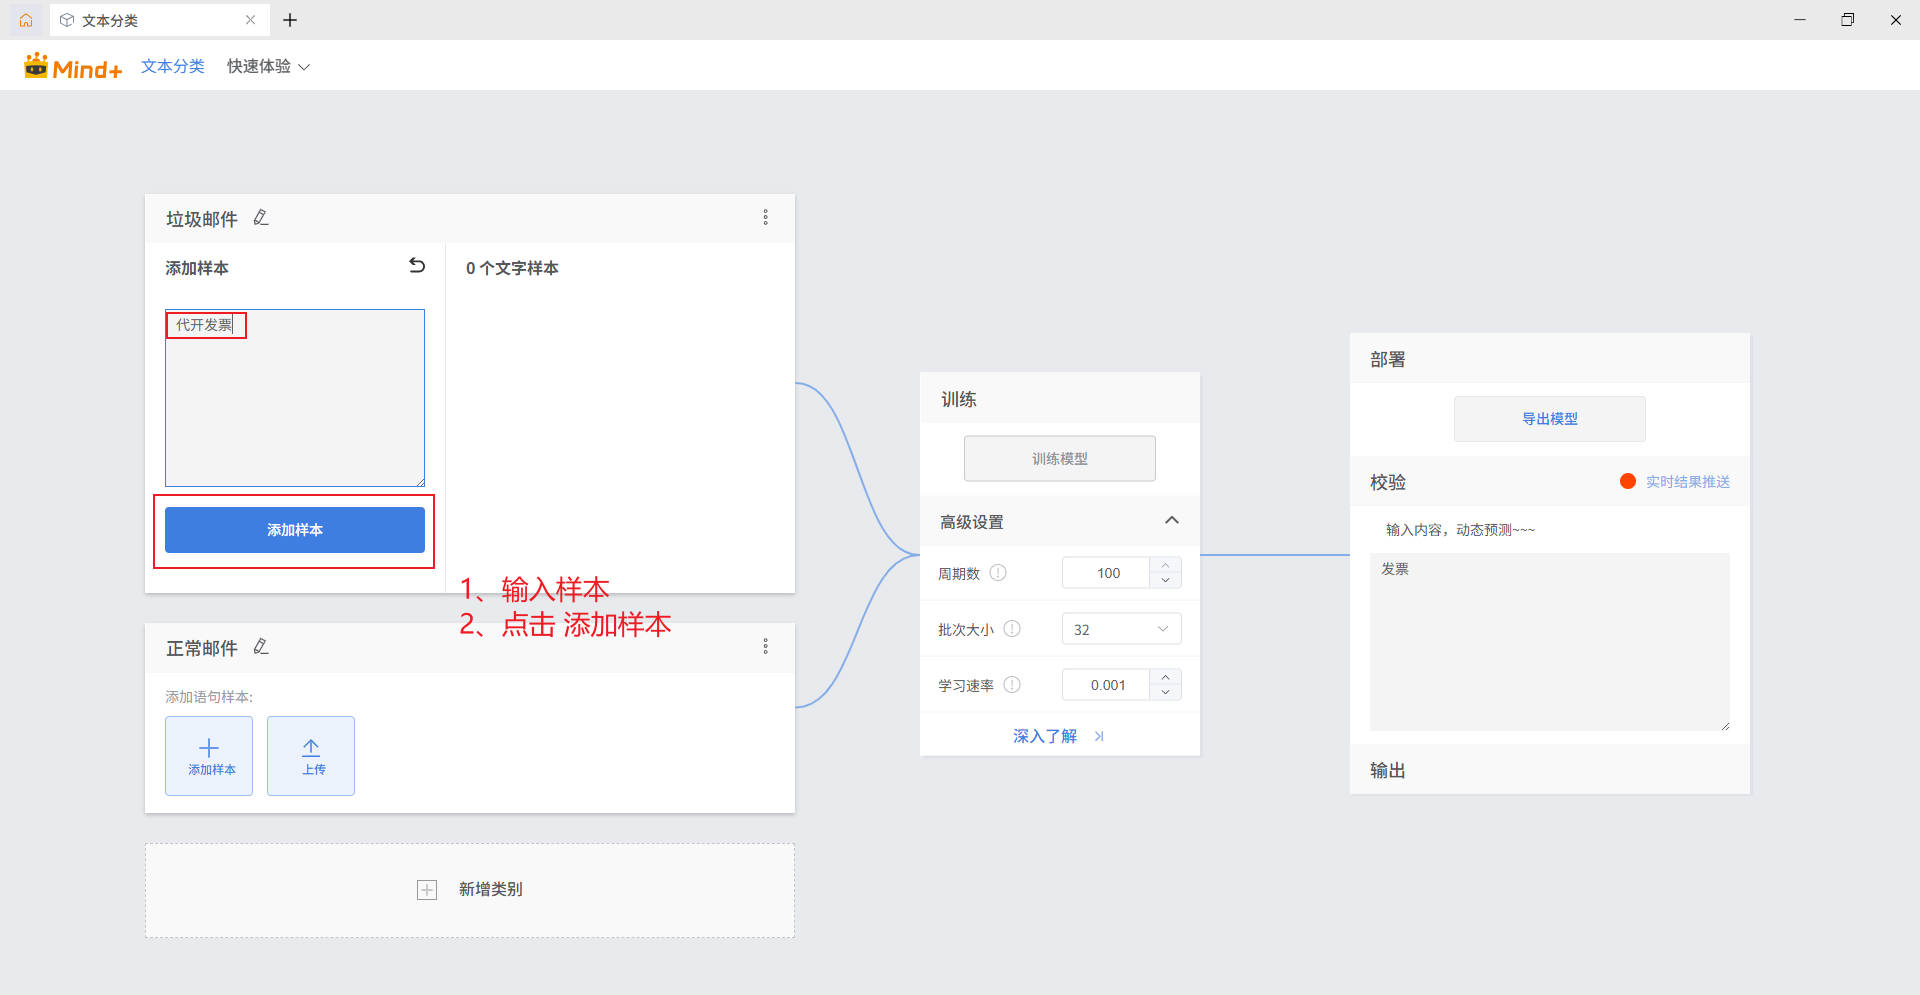Collapse the 高级设置 section
This screenshot has height=995, width=1920.
pos(1172,521)
